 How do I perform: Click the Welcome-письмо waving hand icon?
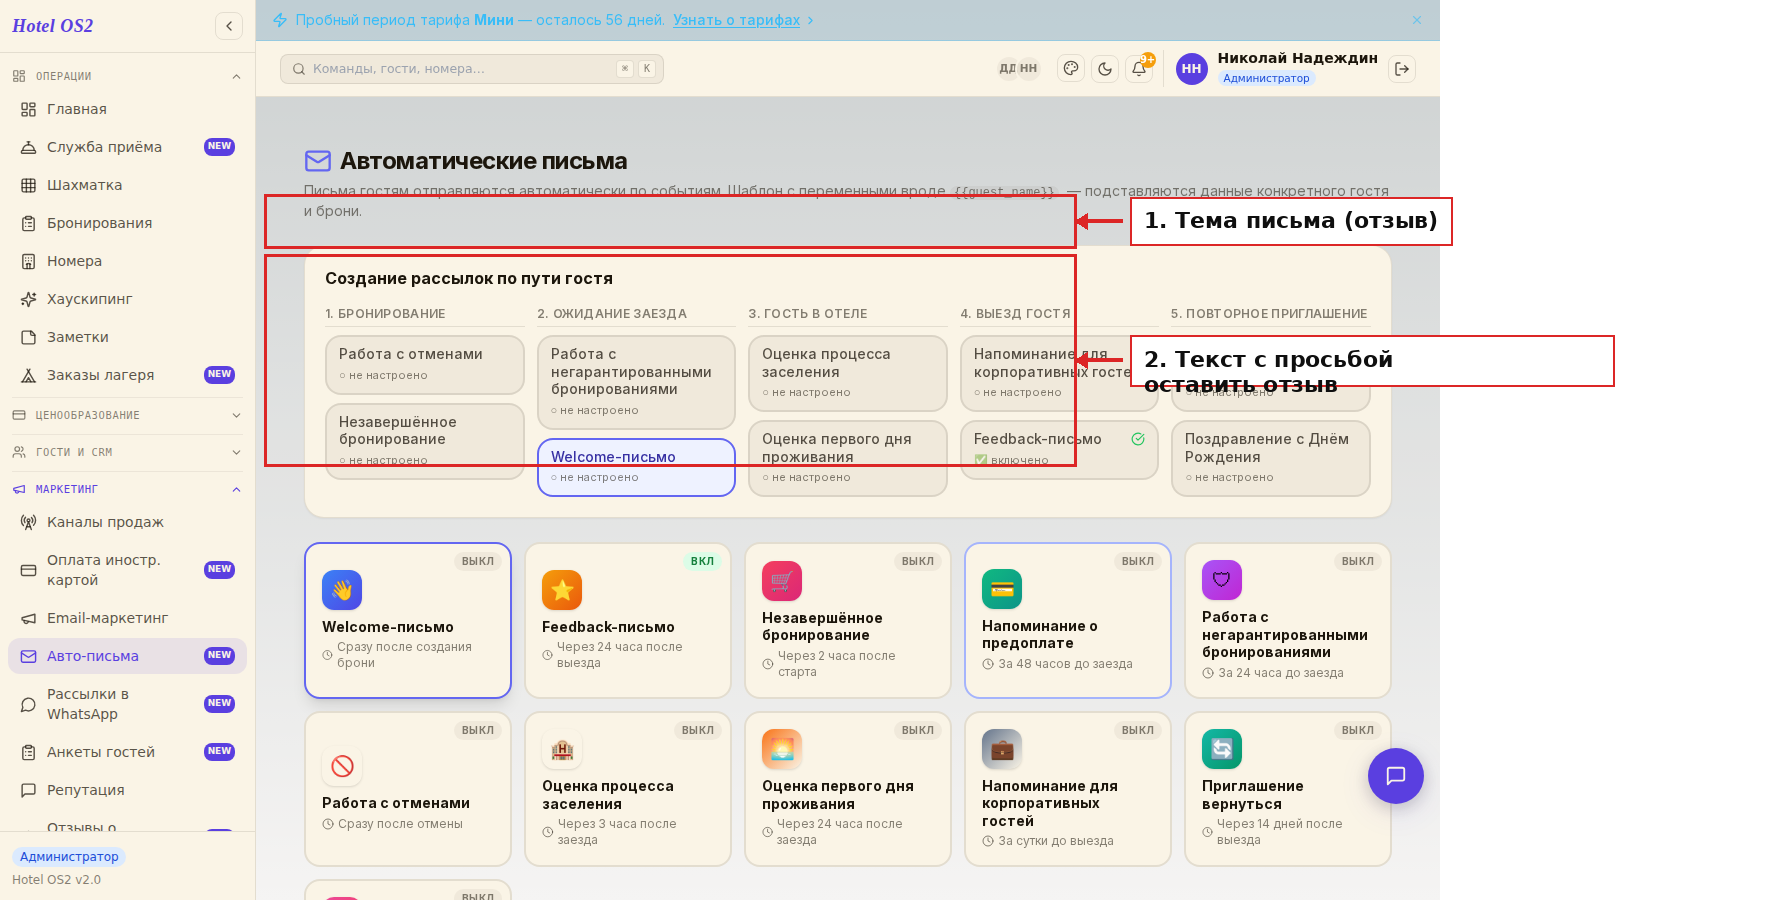point(342,590)
